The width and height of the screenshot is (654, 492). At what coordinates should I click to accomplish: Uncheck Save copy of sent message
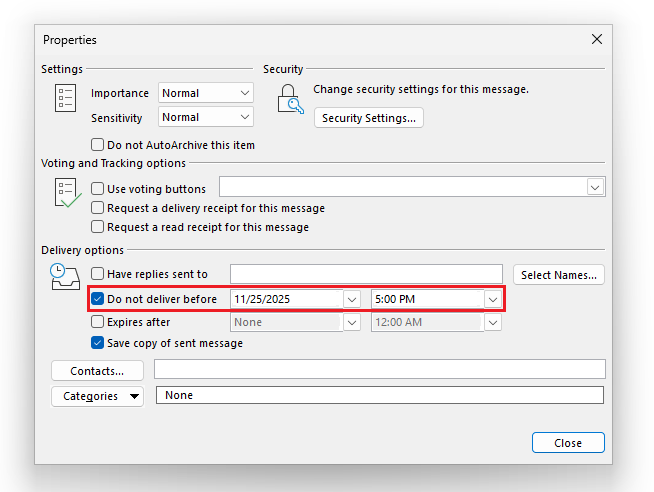tap(97, 343)
